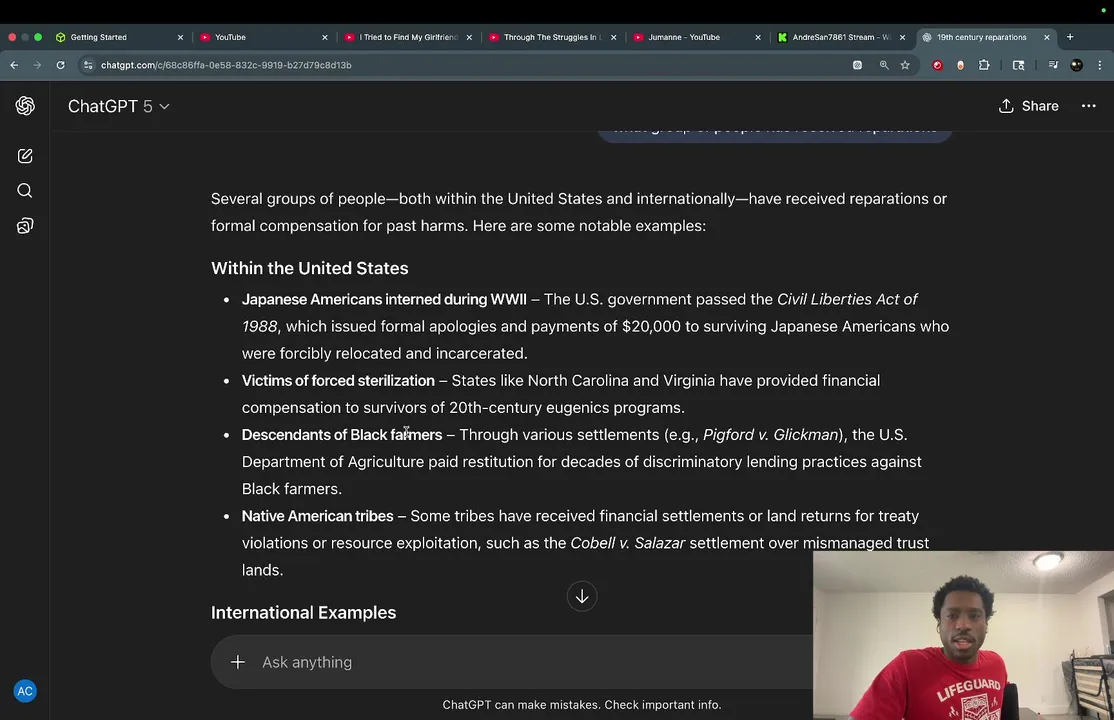Click the plus attach icon in composer

tap(238, 662)
